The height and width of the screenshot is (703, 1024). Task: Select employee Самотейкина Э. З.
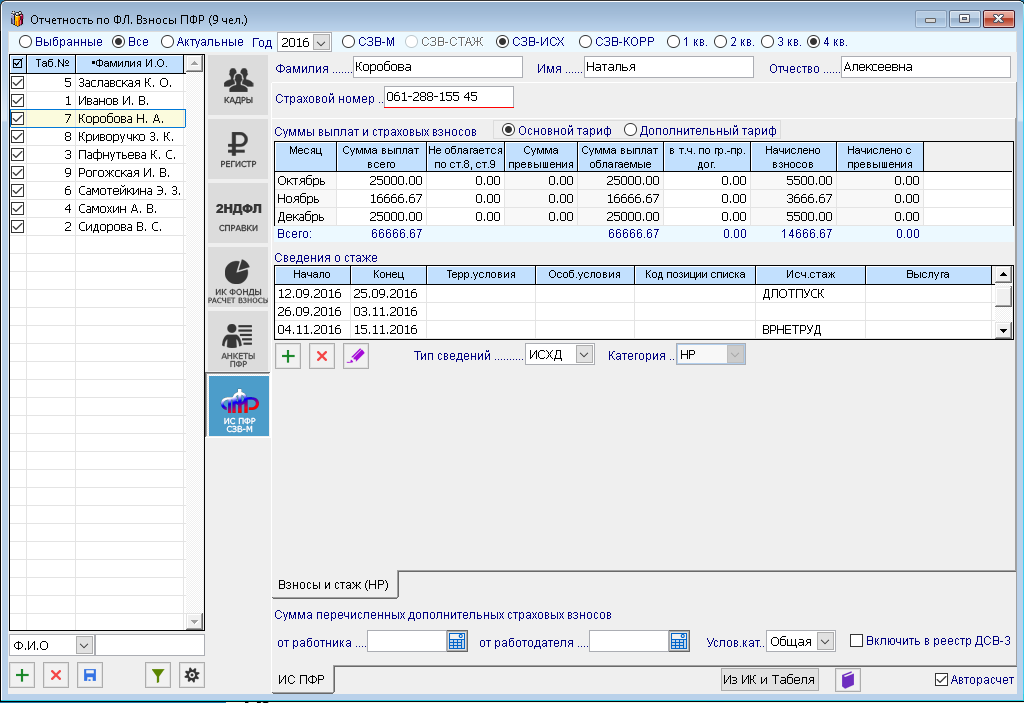[x=129, y=191]
